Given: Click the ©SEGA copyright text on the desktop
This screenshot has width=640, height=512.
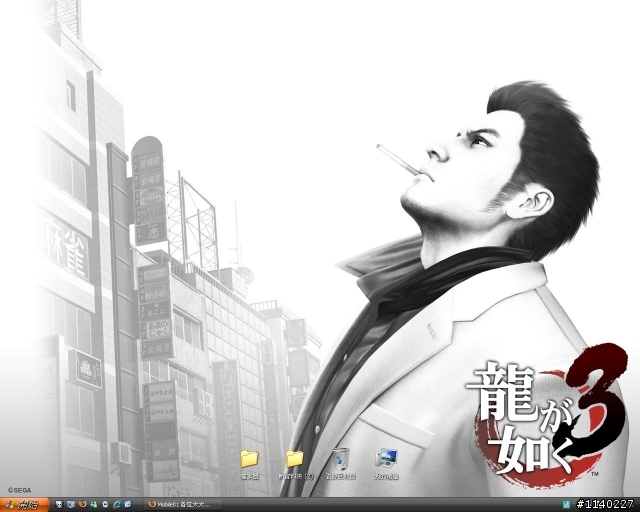Looking at the screenshot, I should [x=19, y=490].
